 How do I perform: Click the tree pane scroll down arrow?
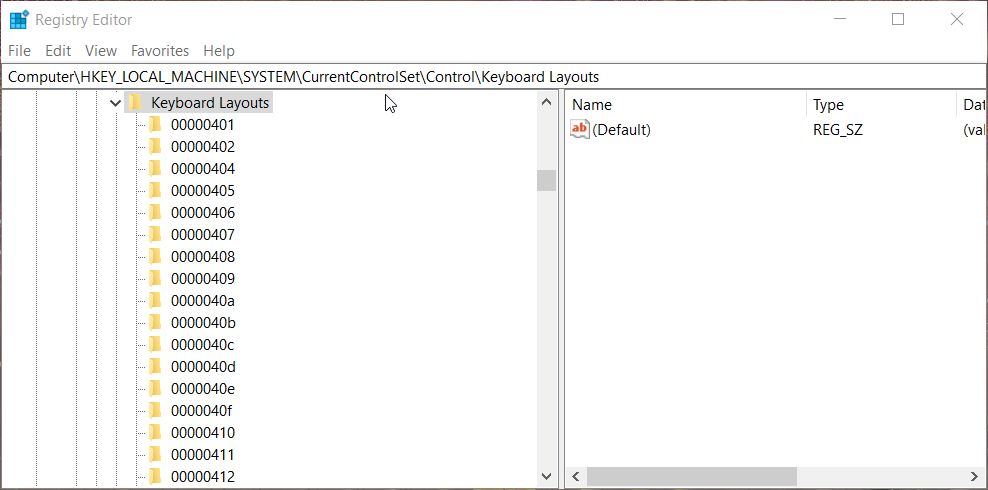tap(546, 477)
